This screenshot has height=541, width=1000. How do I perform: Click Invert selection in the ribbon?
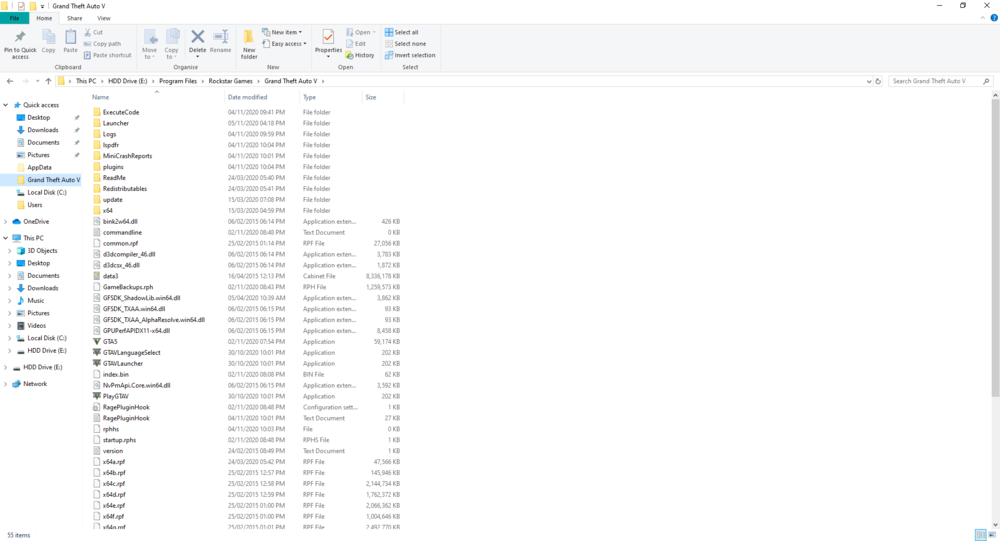[410, 56]
